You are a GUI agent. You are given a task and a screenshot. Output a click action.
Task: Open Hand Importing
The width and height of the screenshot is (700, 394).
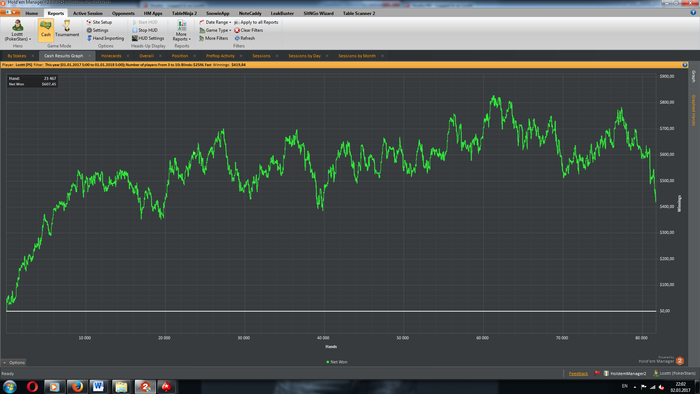pos(105,38)
